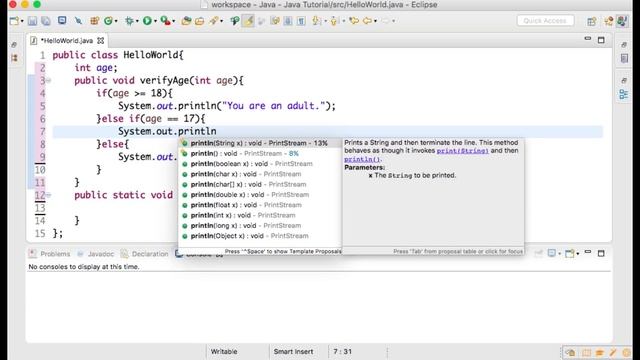Open the Terminal console toolbar icon
640x360 pixels.
62,20
